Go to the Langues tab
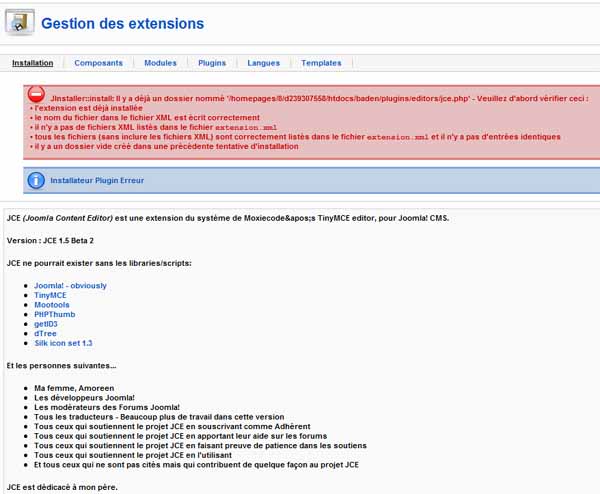The width and height of the screenshot is (600, 494). (264, 63)
